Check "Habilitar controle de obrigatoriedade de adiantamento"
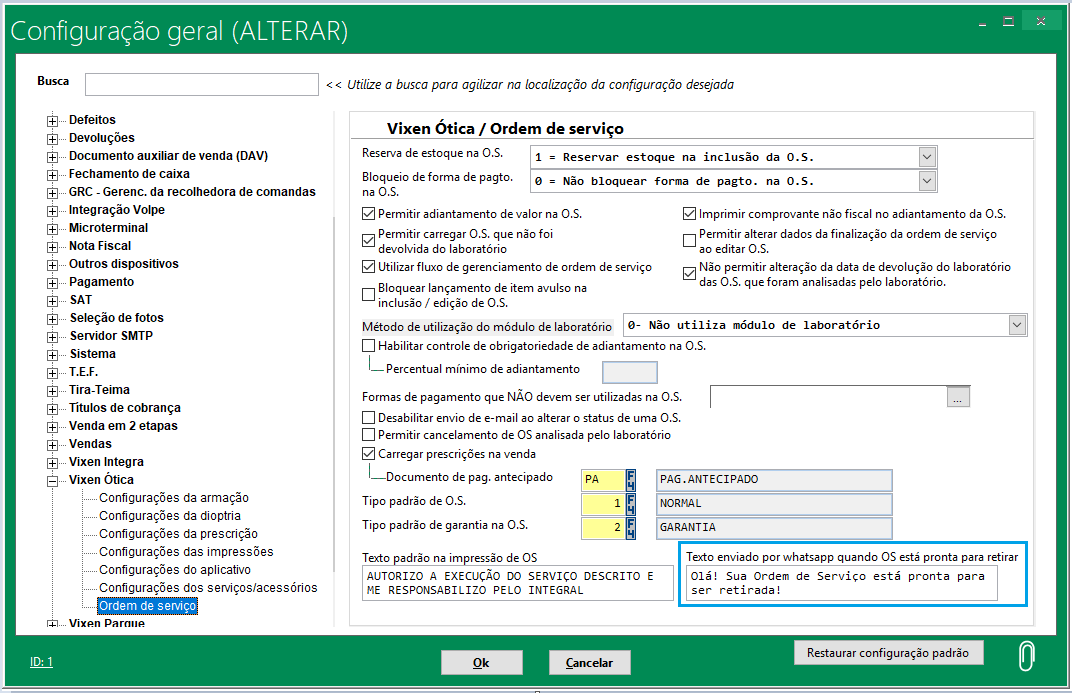 click(368, 345)
